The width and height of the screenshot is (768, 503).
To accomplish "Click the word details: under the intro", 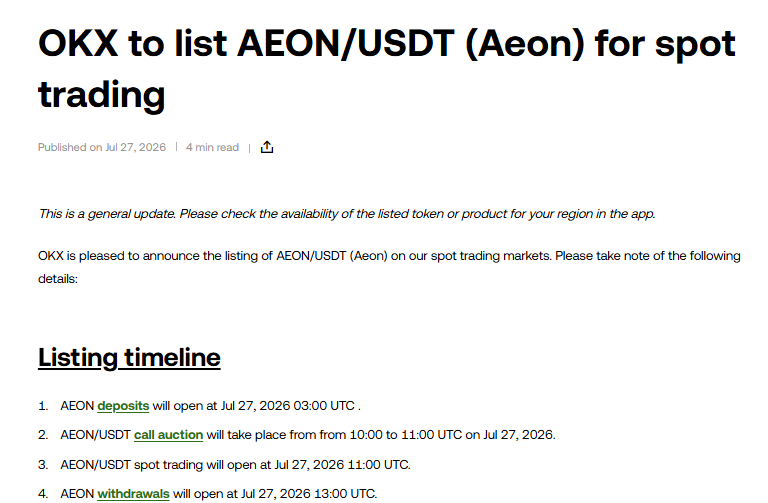I will tap(58, 279).
